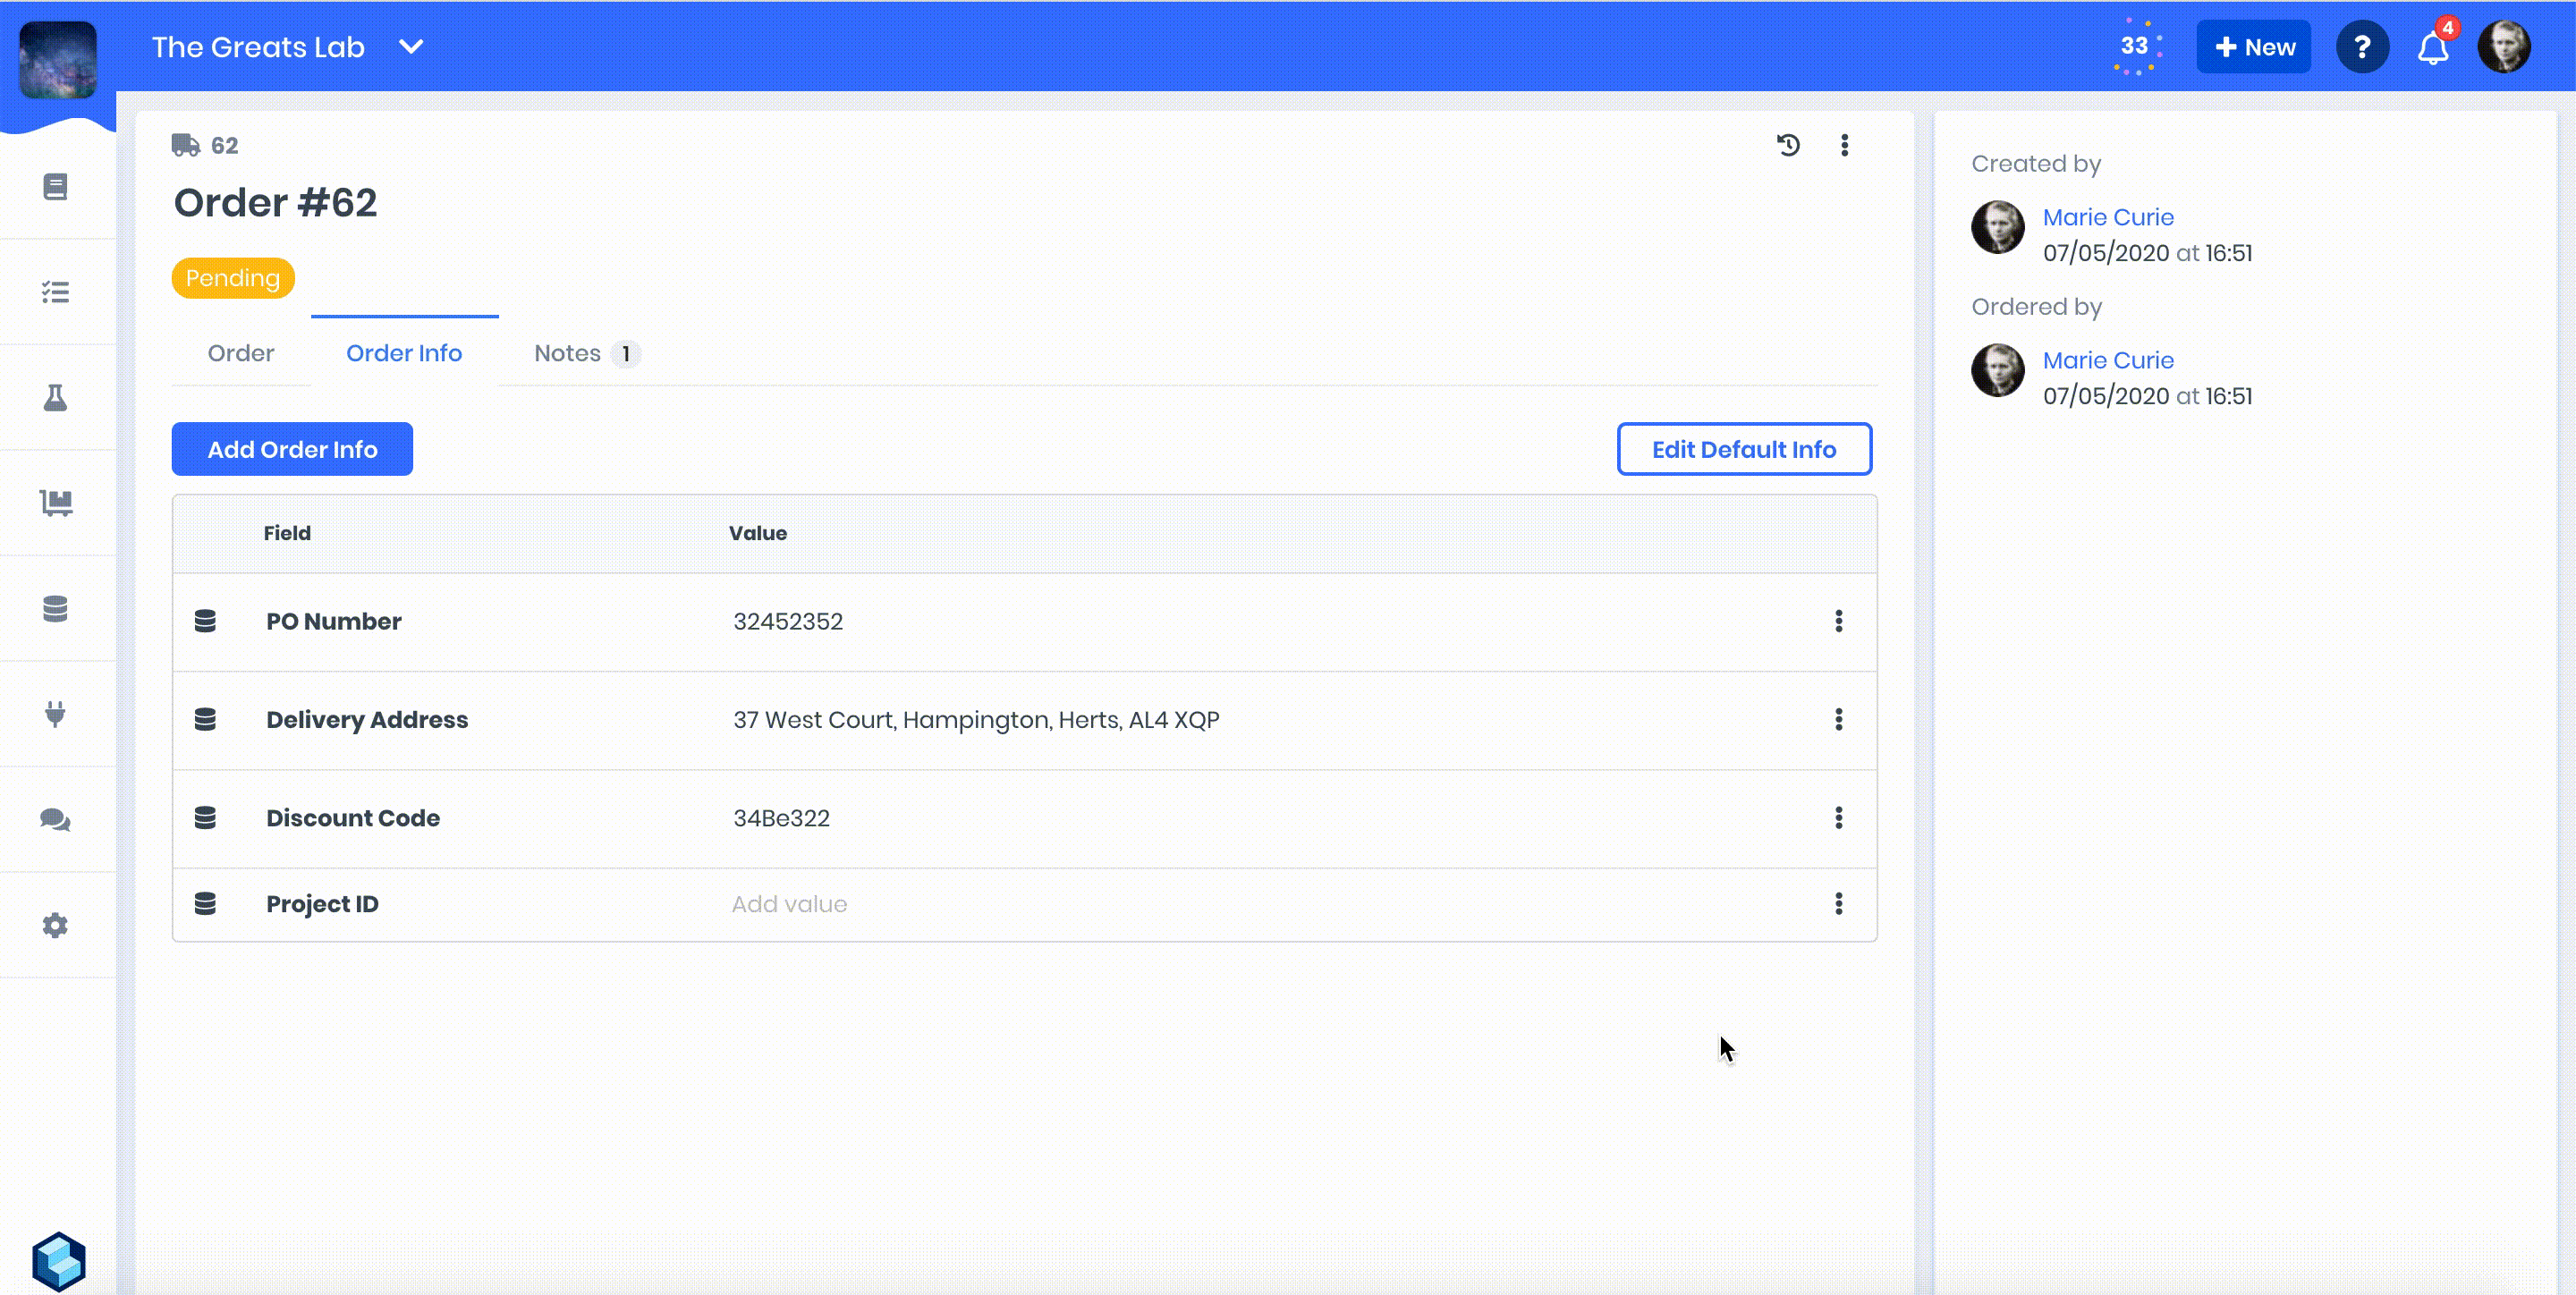Open Delivery Address row options menu

(x=1838, y=720)
